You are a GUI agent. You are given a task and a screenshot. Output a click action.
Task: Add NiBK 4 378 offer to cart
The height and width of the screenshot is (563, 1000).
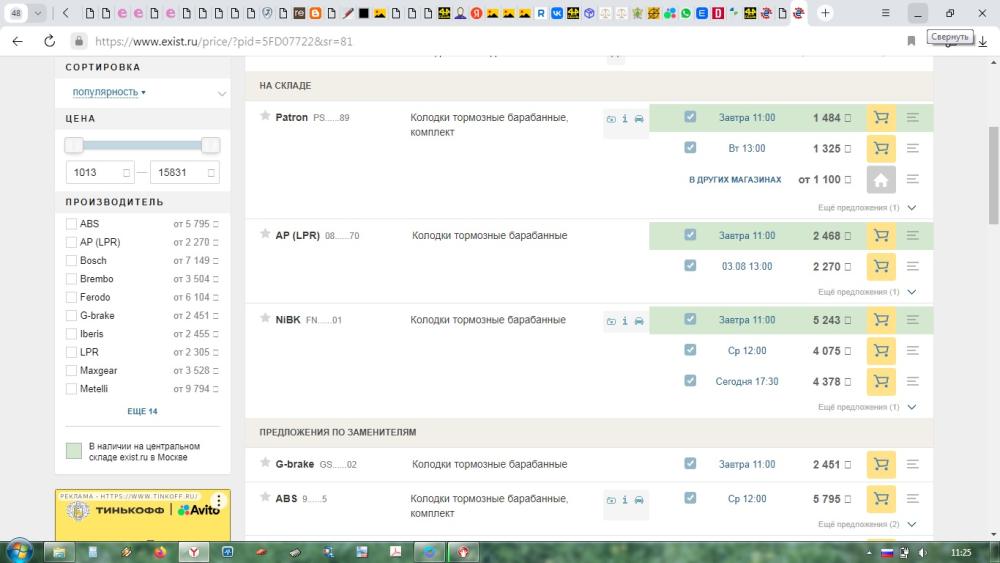coord(881,381)
